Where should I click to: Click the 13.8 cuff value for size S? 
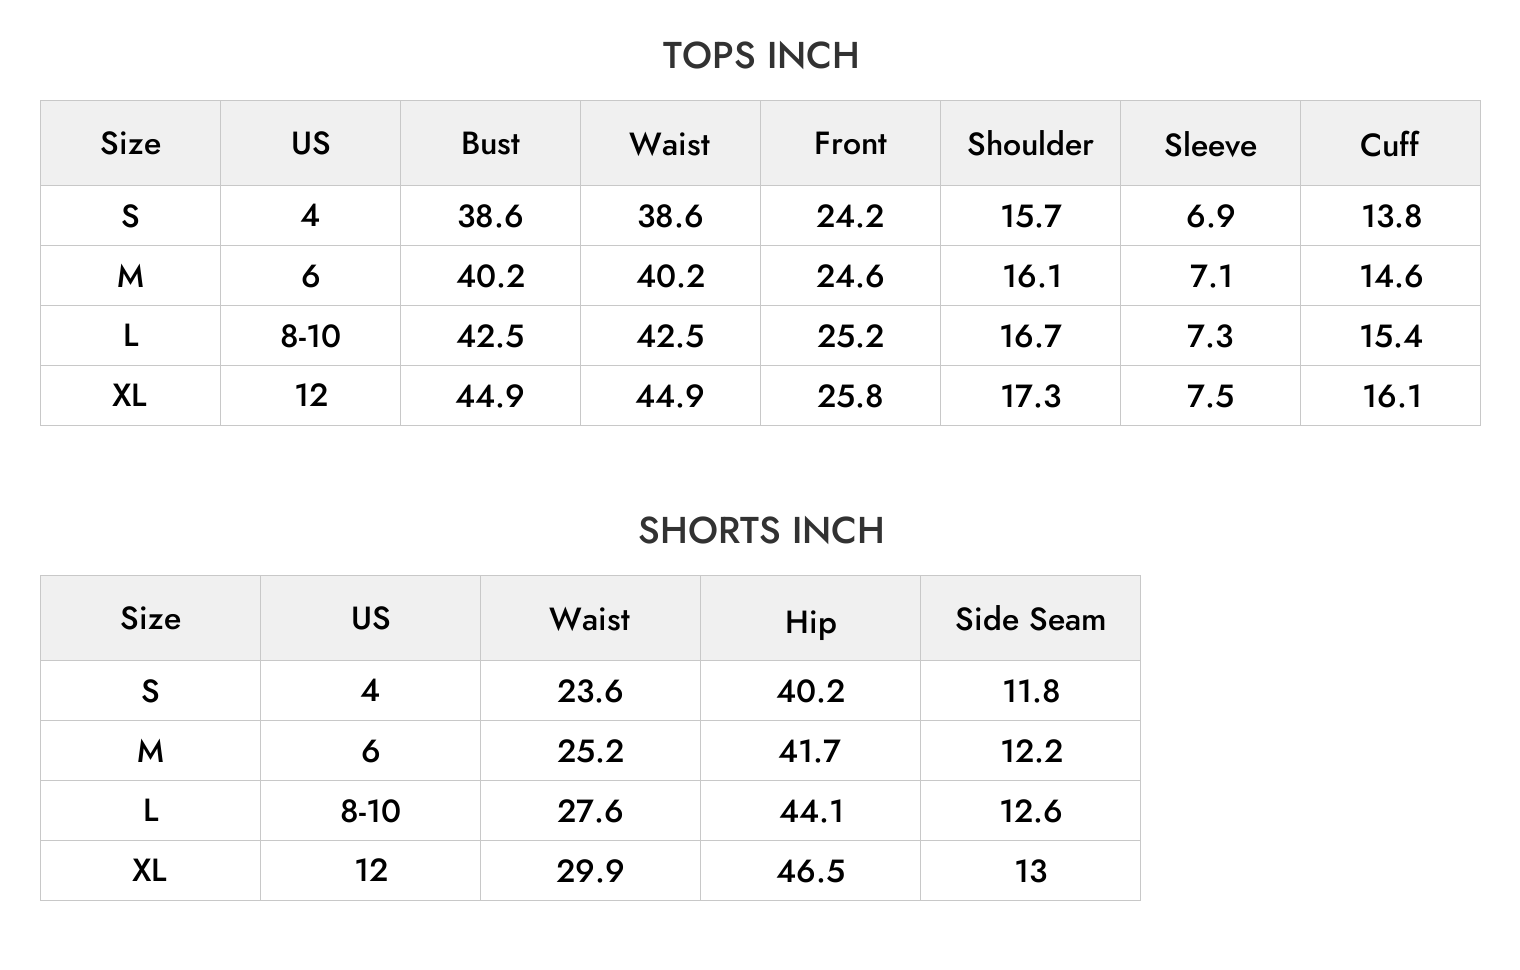(x=1391, y=216)
